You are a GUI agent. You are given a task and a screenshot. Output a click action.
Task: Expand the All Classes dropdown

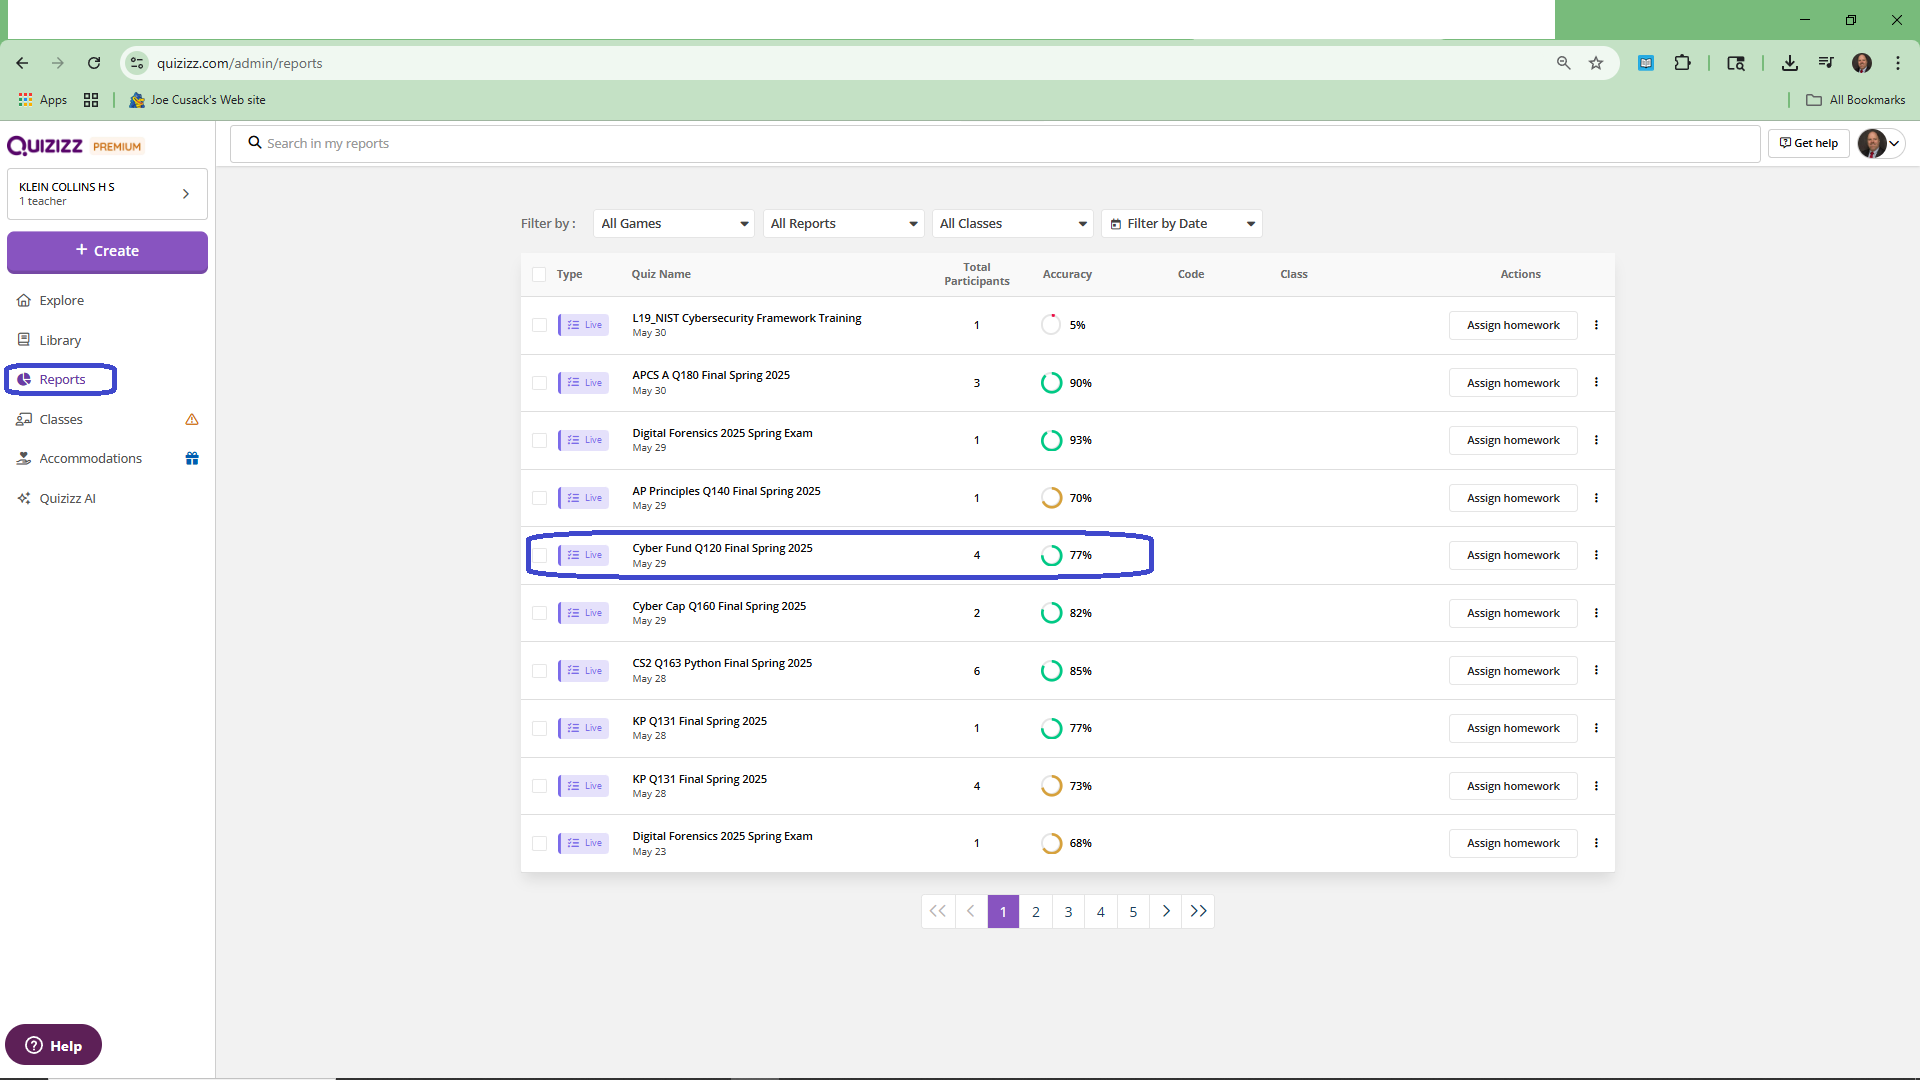click(x=1012, y=223)
